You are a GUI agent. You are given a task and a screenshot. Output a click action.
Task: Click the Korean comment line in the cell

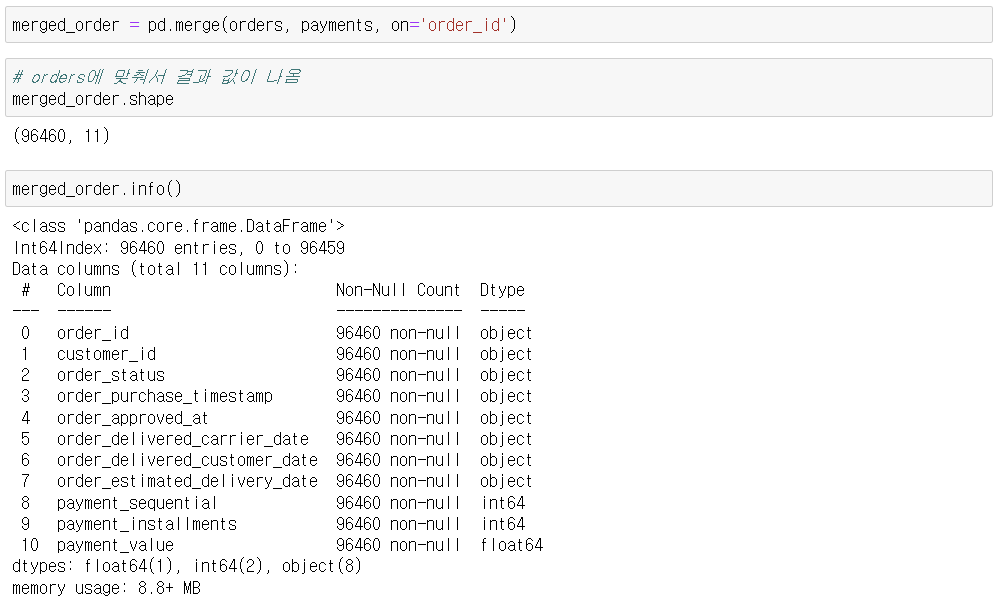[156, 77]
